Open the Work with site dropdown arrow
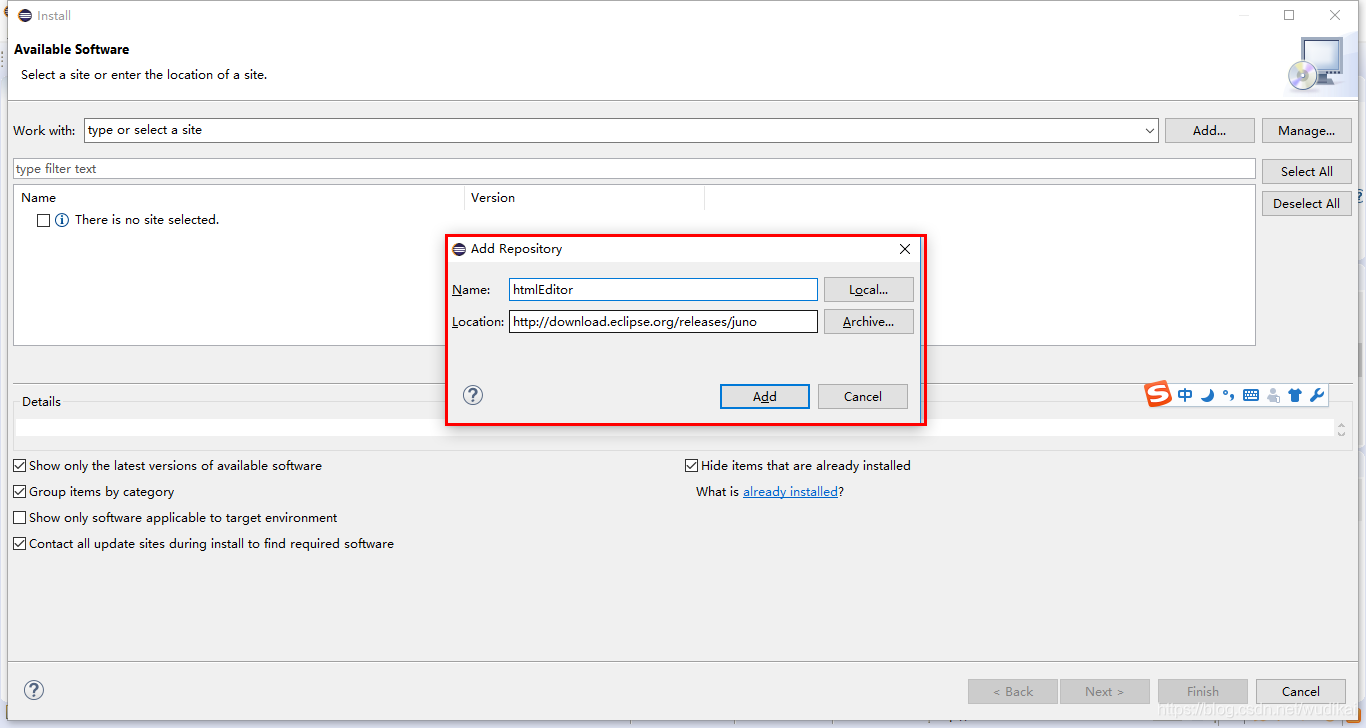This screenshot has width=1366, height=728. [x=1149, y=131]
